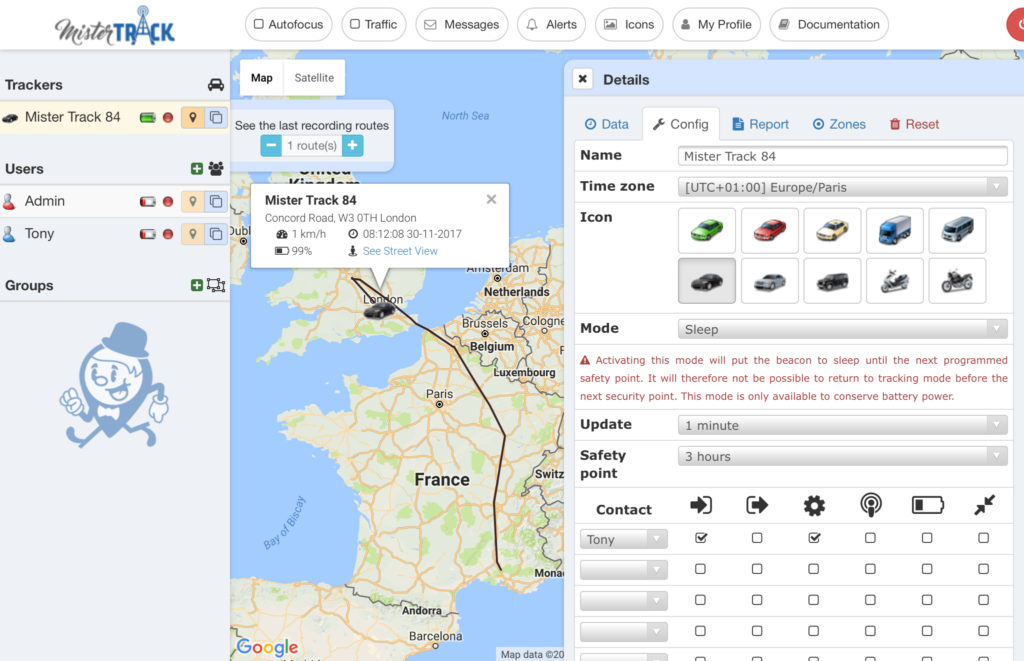Image resolution: width=1024 pixels, height=661 pixels.
Task: Click the car icon beside Trackers heading
Action: coord(216,85)
